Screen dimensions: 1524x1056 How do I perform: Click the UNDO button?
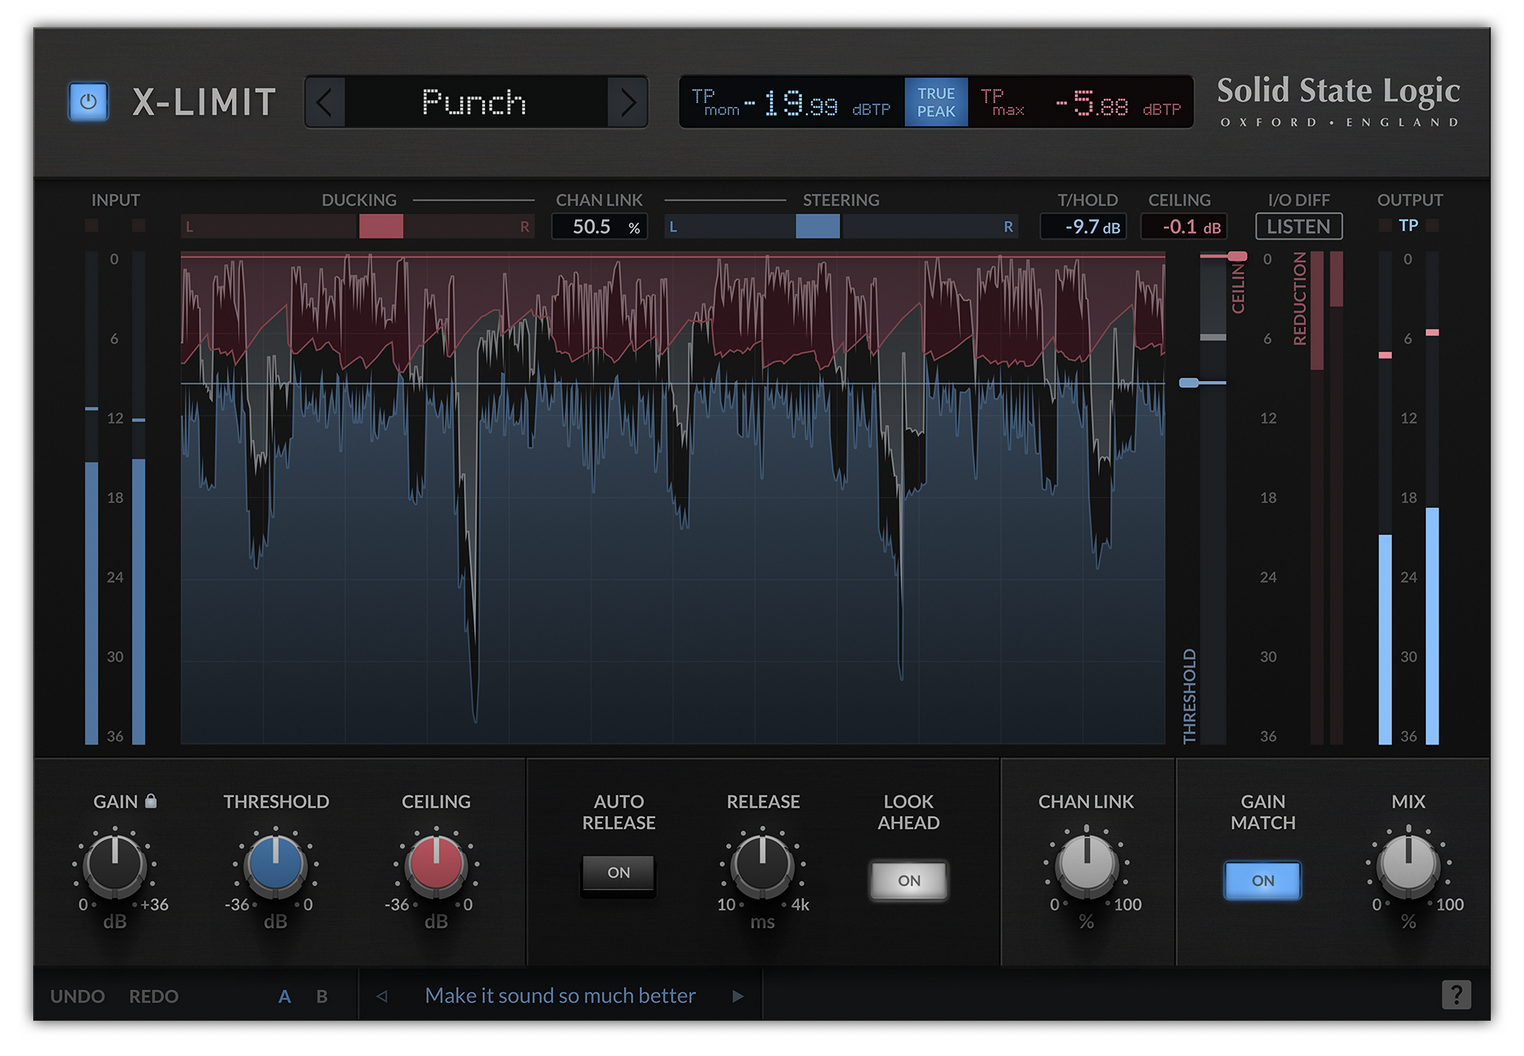(x=78, y=996)
